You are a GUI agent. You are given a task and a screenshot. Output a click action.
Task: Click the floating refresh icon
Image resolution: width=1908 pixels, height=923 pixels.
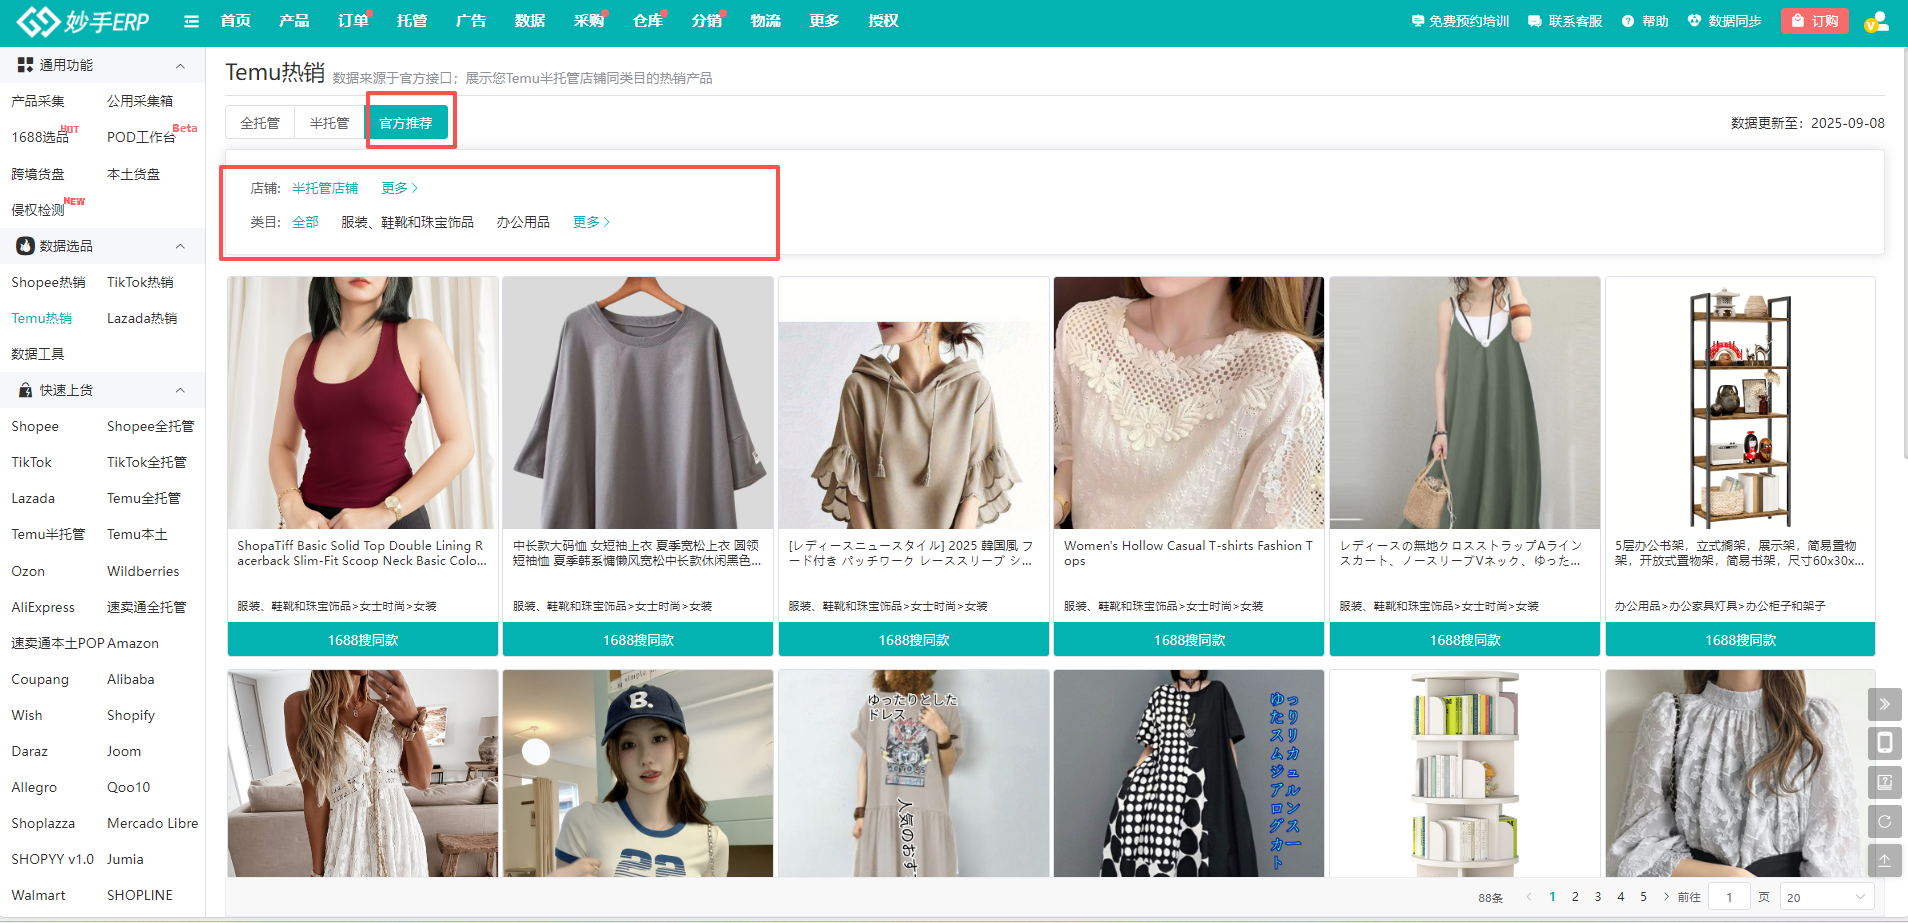pos(1884,821)
